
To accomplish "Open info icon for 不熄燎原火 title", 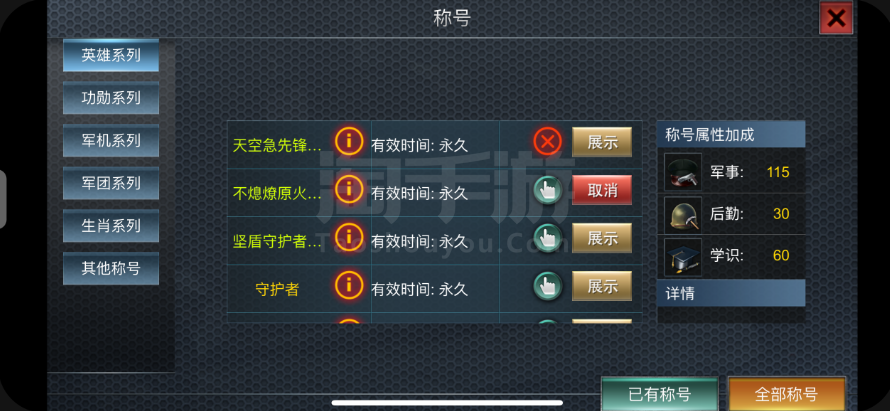I will [349, 189].
